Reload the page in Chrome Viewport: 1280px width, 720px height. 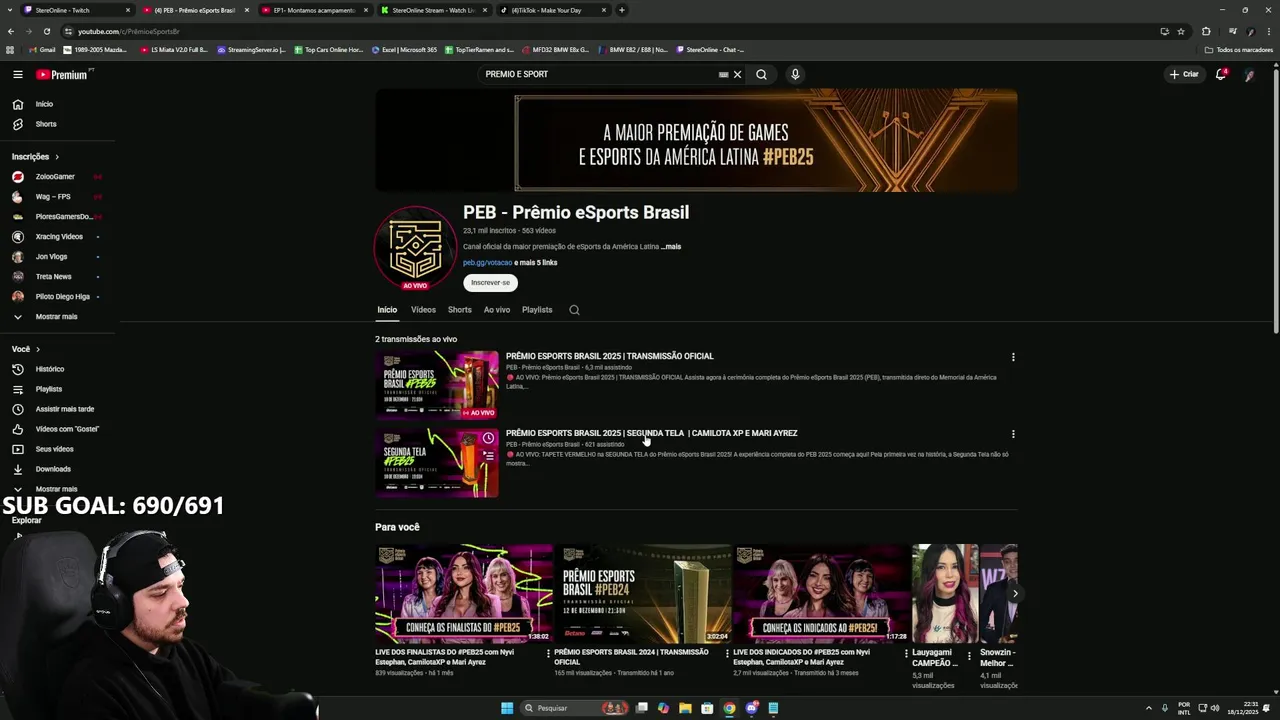click(46, 31)
